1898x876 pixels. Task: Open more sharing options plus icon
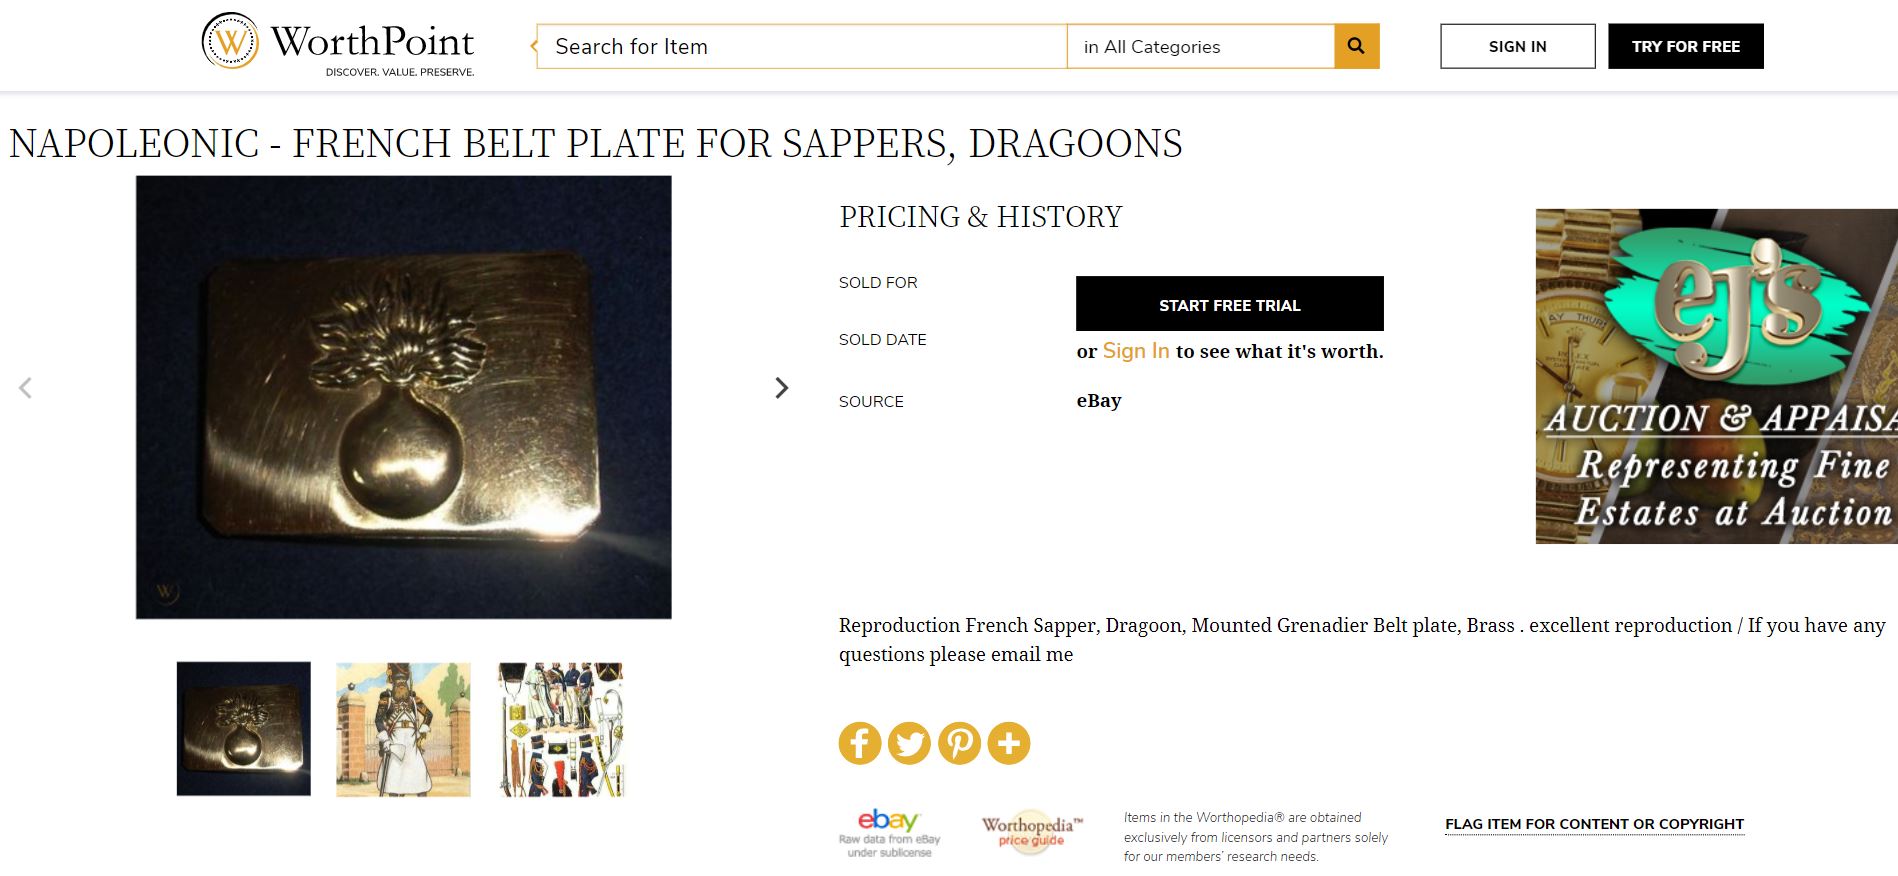1009,743
